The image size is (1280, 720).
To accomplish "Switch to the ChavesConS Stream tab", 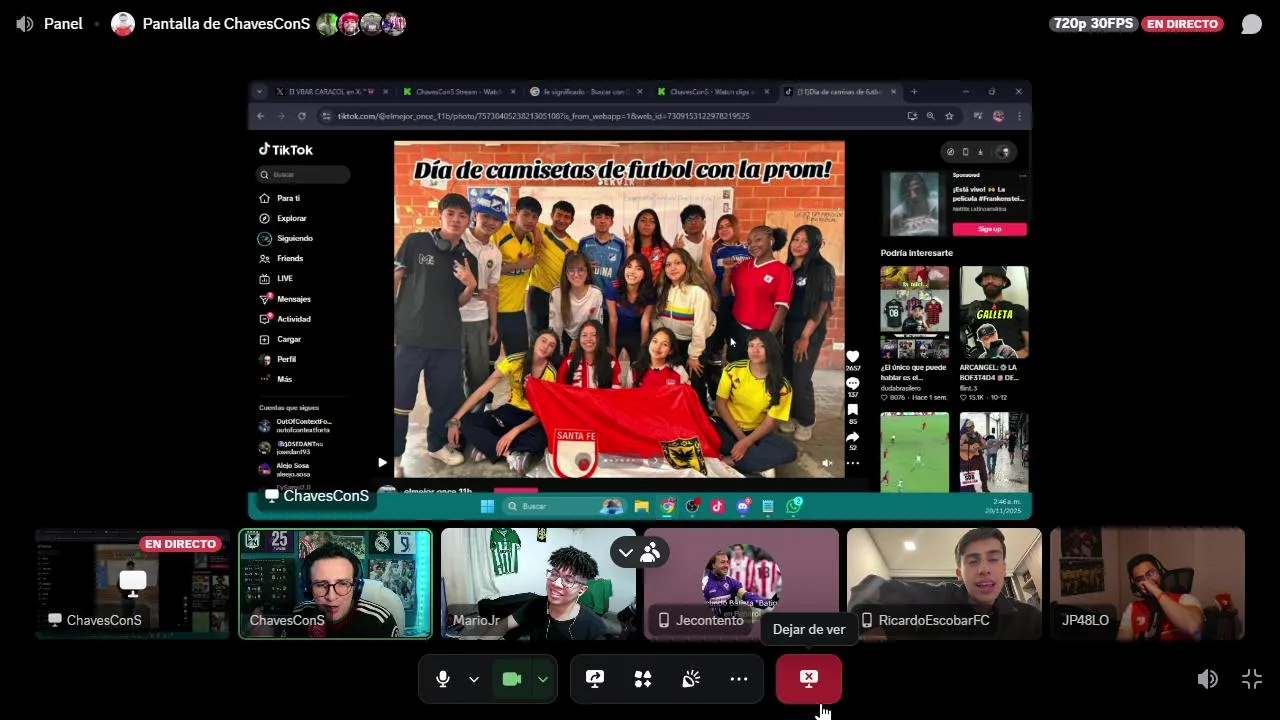I will 459,91.
